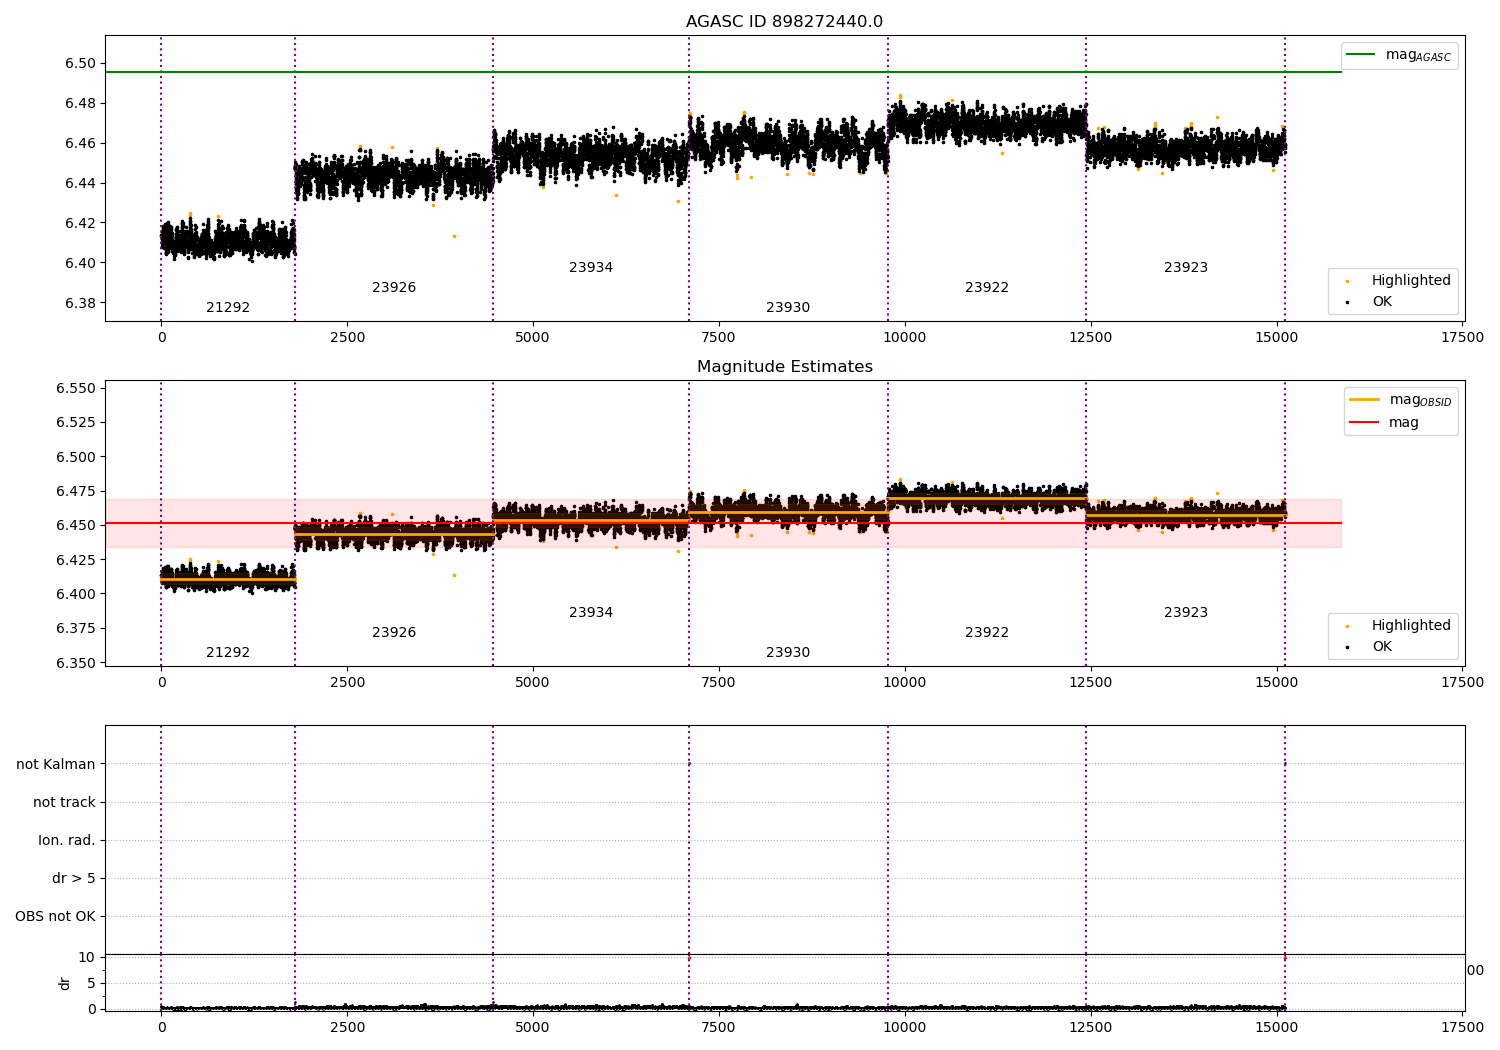The height and width of the screenshot is (1050, 1500).
Task: Click the 6.46 y-axis tick label
Action: (80, 143)
